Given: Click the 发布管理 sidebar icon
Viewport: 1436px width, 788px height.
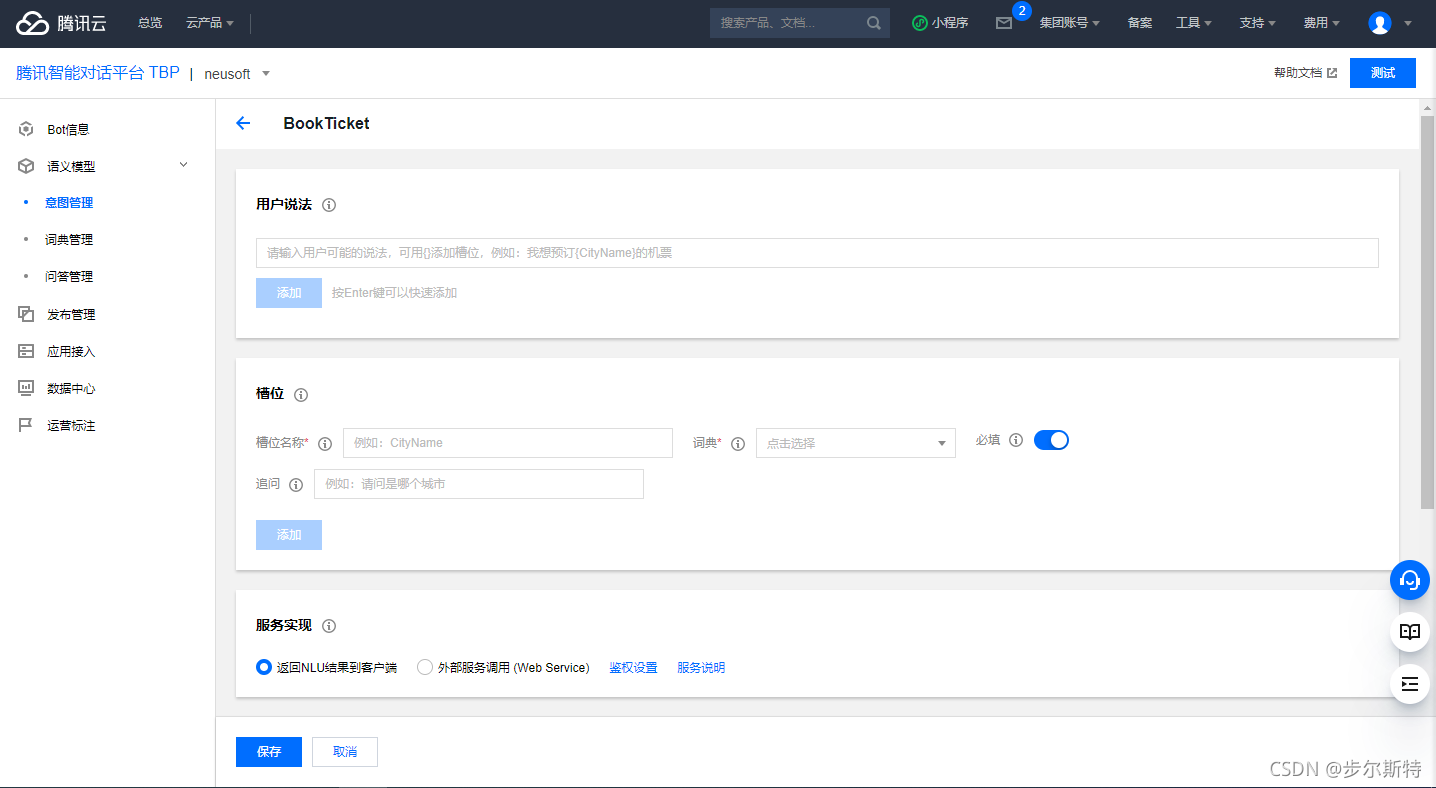Looking at the screenshot, I should (x=26, y=314).
